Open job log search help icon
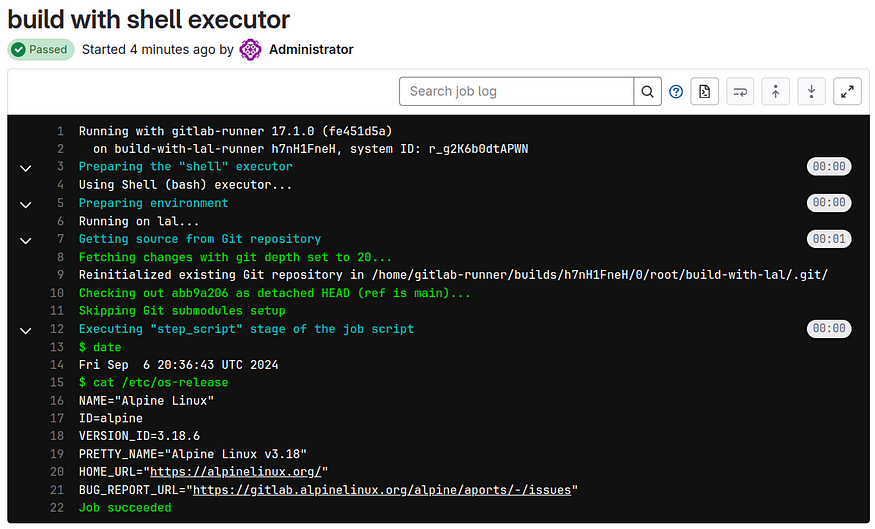This screenshot has width=875, height=529. tap(676, 92)
